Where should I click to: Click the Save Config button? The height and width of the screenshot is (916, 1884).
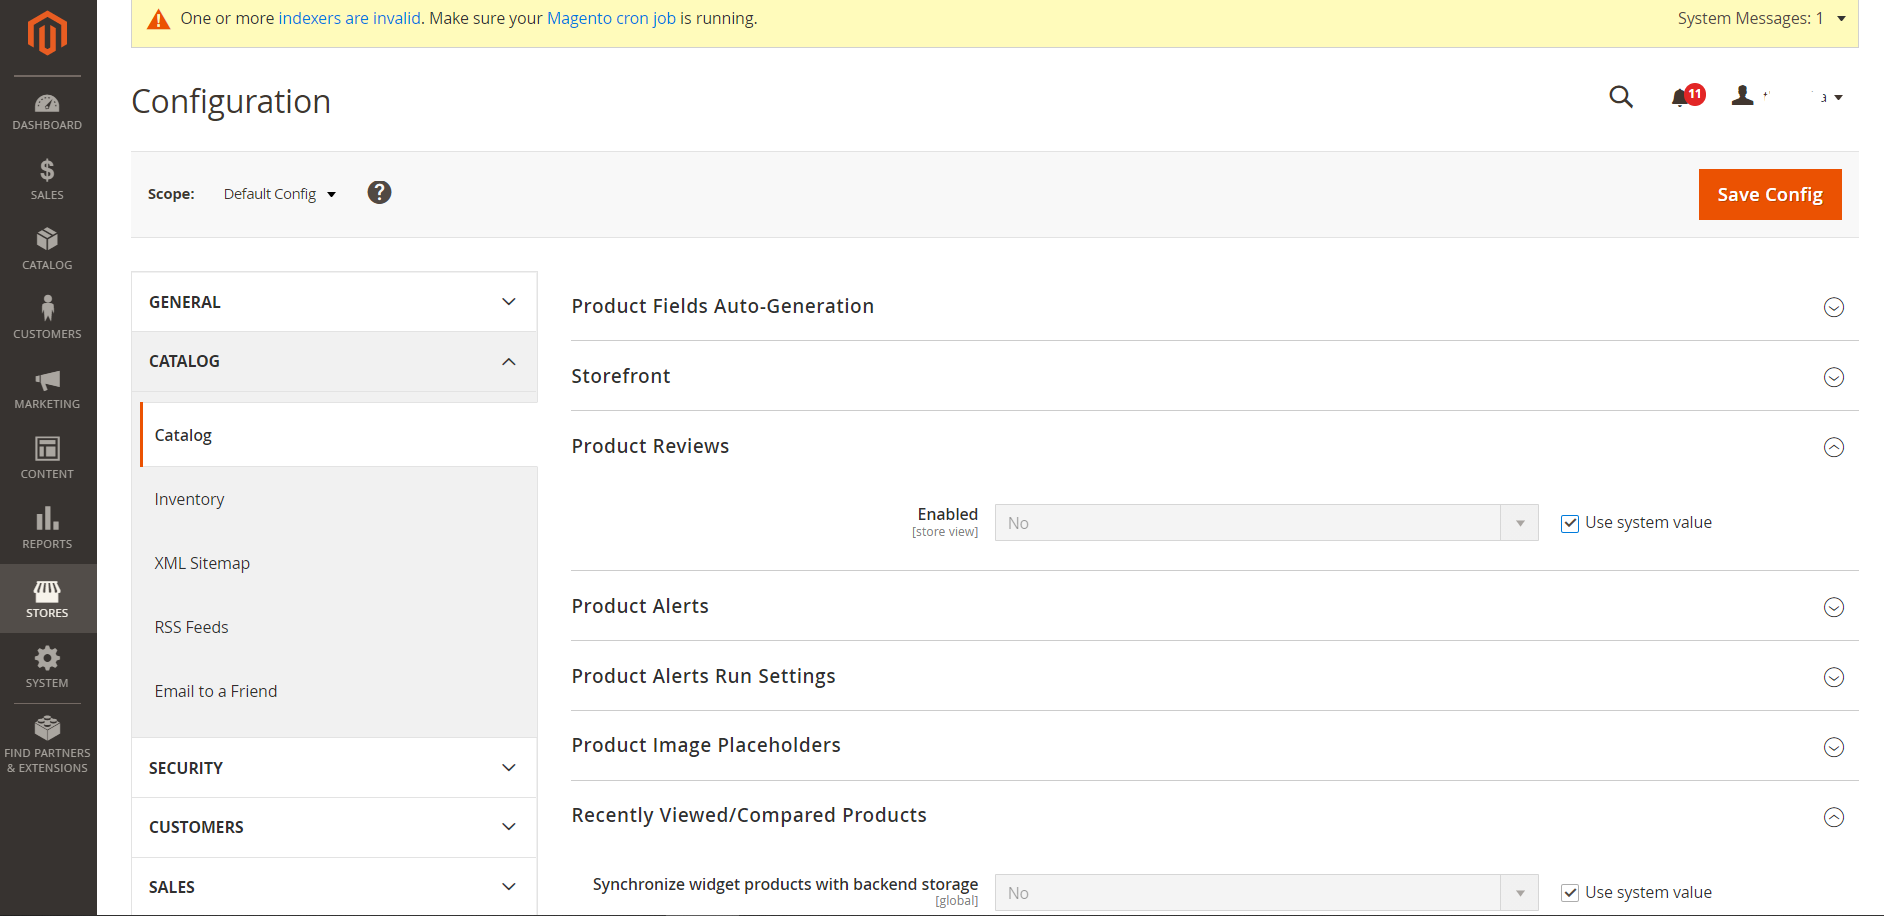click(1769, 194)
